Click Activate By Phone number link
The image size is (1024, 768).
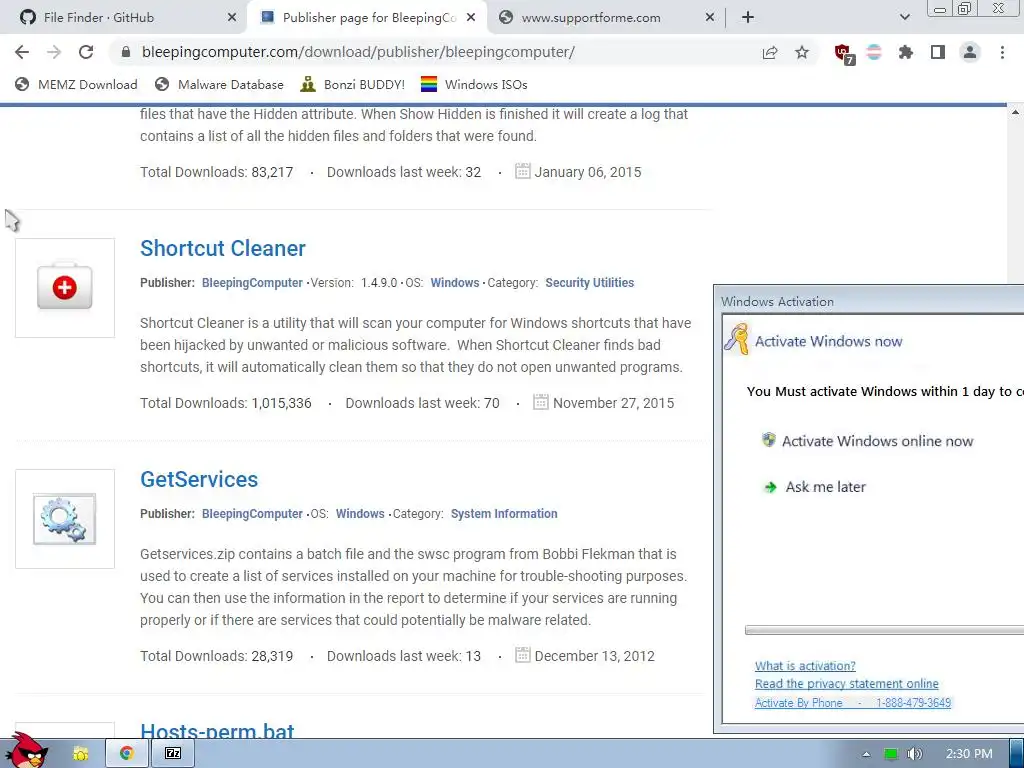(x=853, y=703)
